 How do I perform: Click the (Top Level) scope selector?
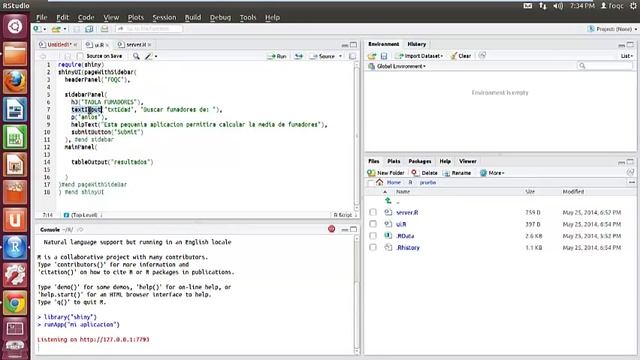pos(83,215)
